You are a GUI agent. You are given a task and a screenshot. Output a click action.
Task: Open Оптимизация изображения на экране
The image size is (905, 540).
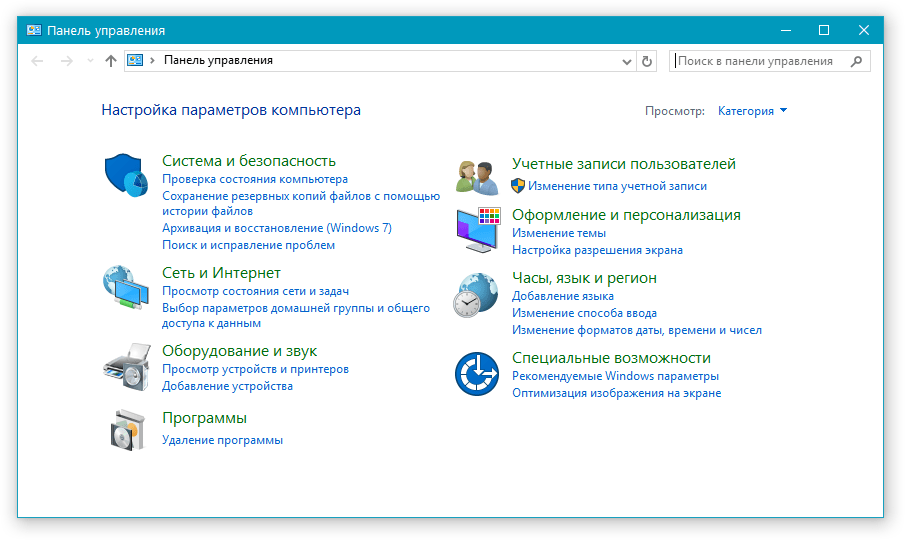click(x=616, y=393)
